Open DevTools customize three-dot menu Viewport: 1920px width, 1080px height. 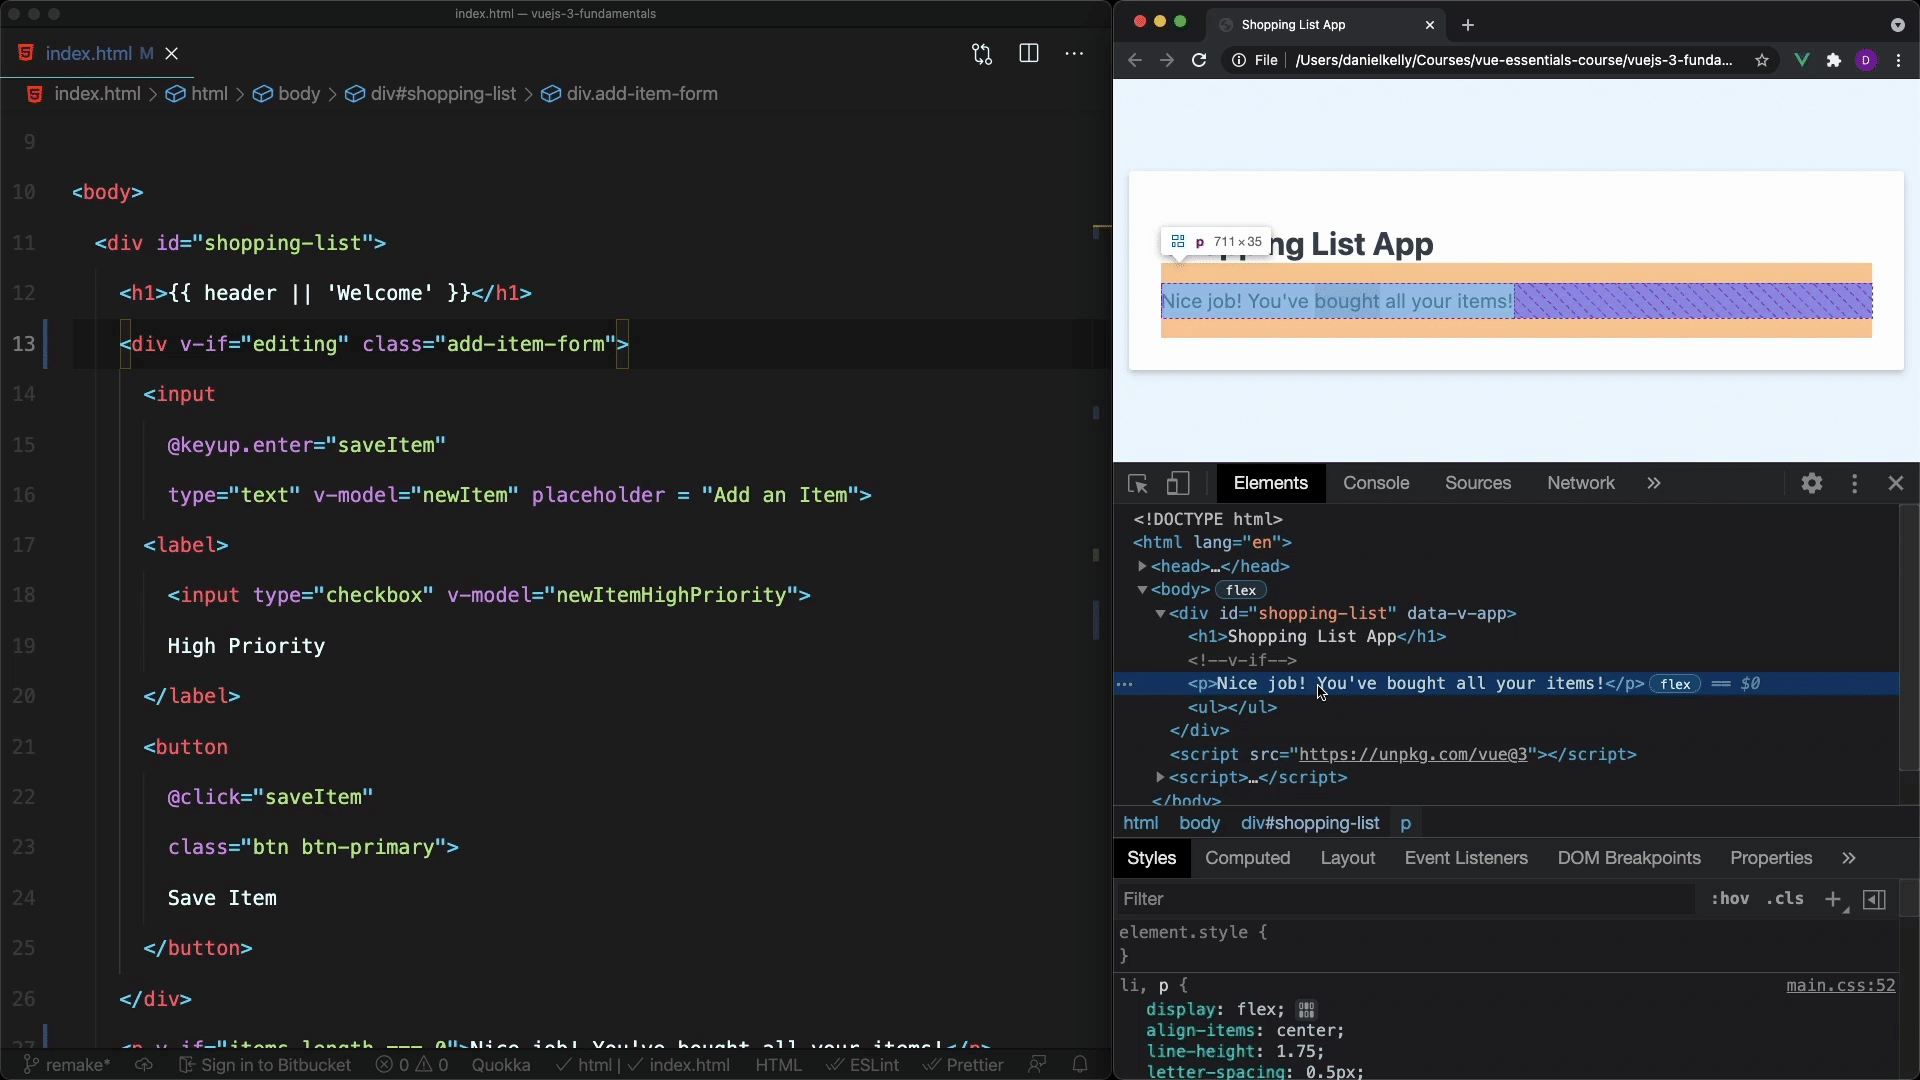[1855, 483]
